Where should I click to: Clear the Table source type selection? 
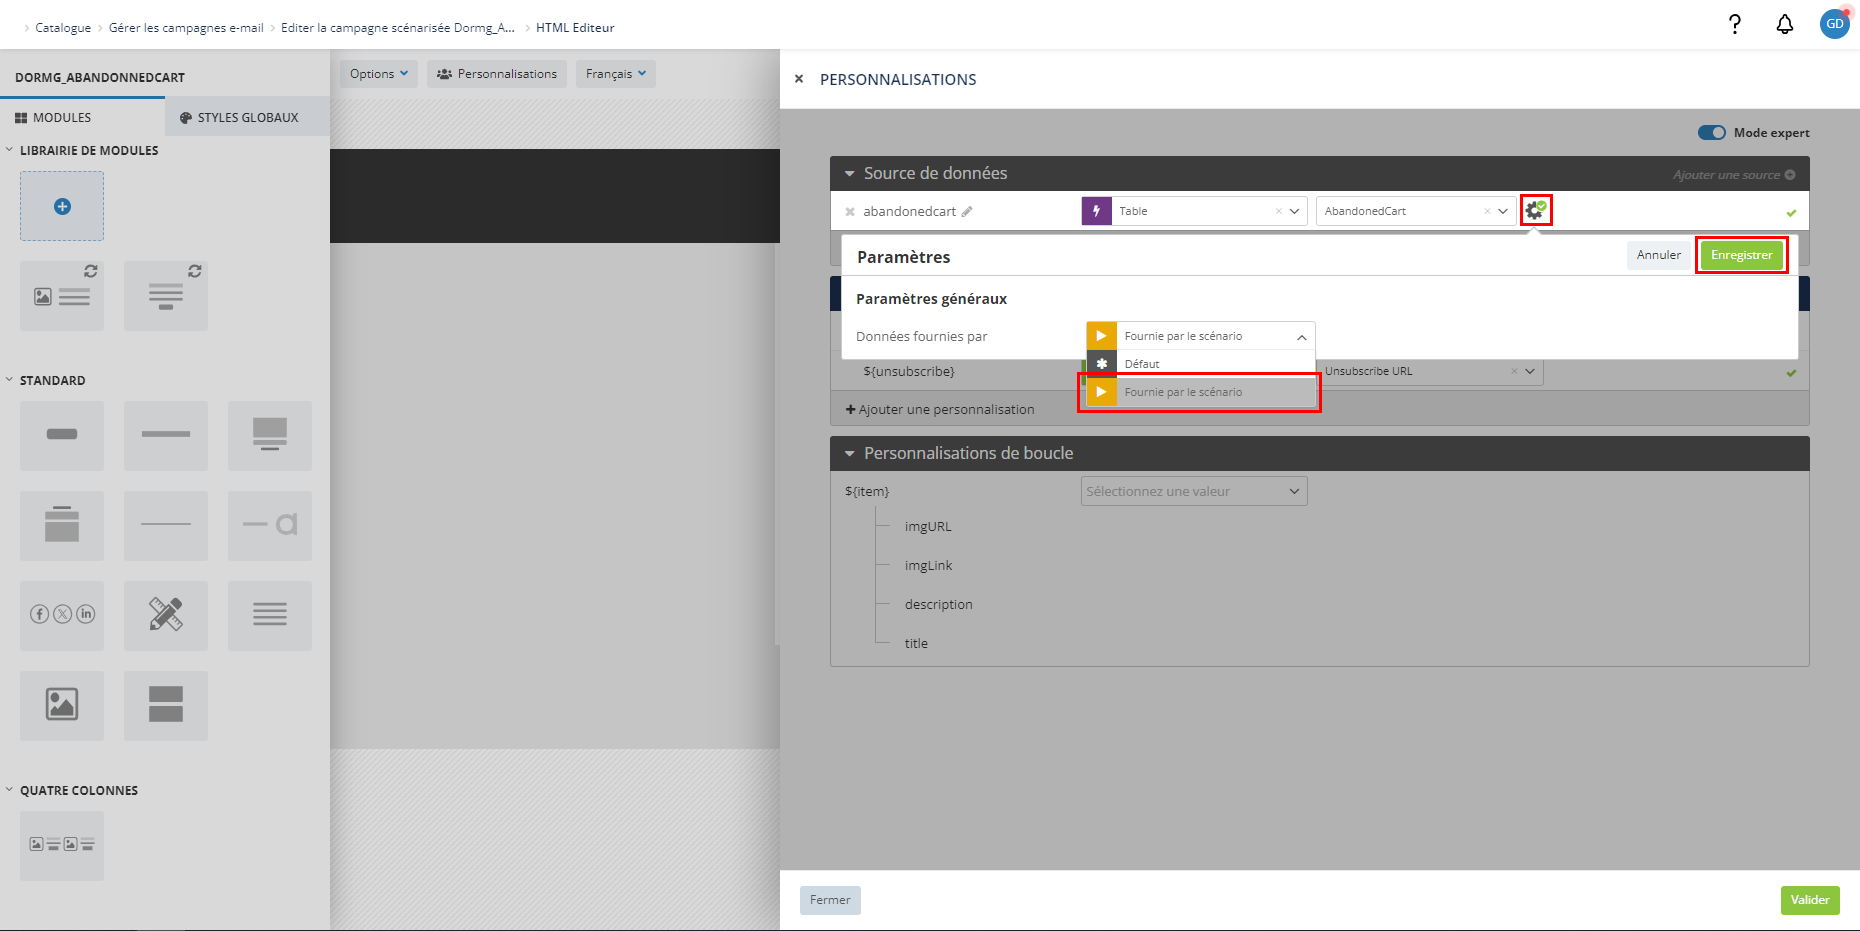[x=1279, y=211]
